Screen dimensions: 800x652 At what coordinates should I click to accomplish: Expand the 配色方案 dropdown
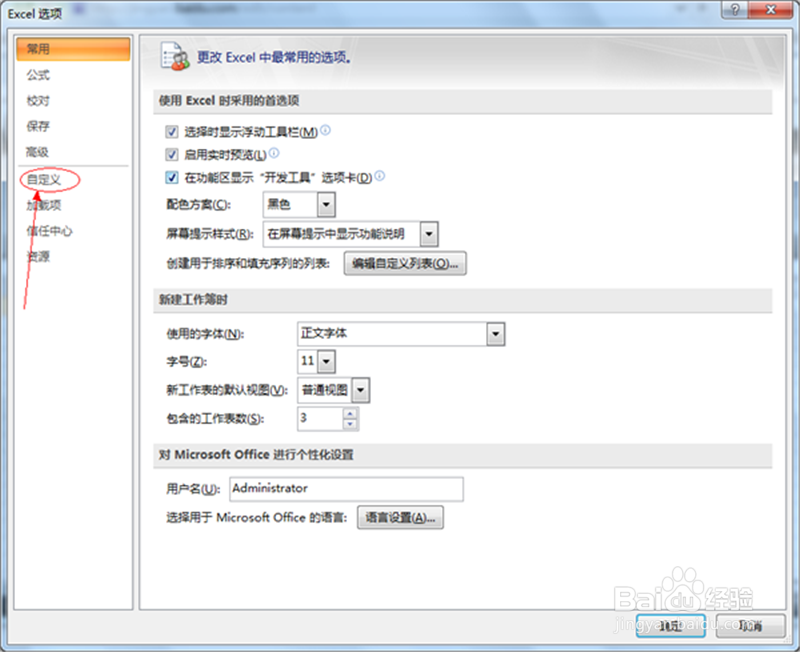pos(326,205)
